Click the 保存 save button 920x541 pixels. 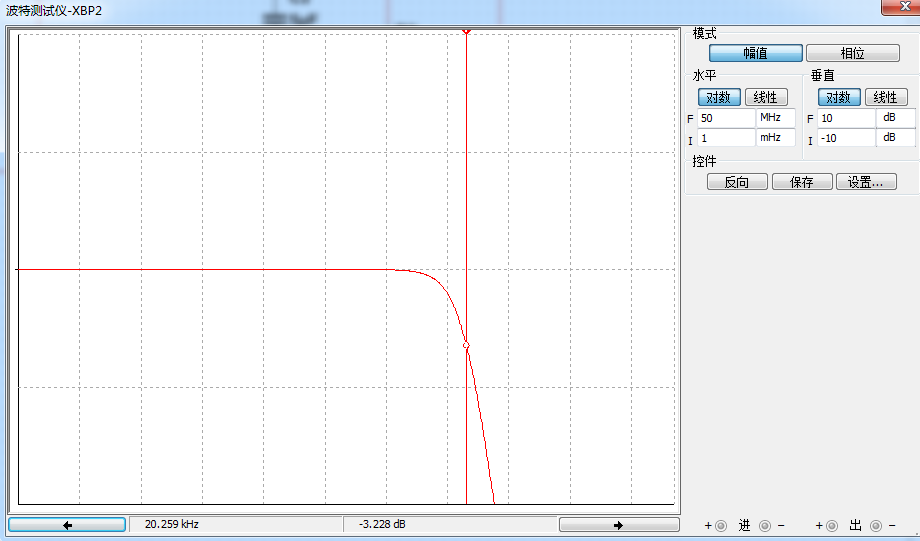tap(801, 182)
